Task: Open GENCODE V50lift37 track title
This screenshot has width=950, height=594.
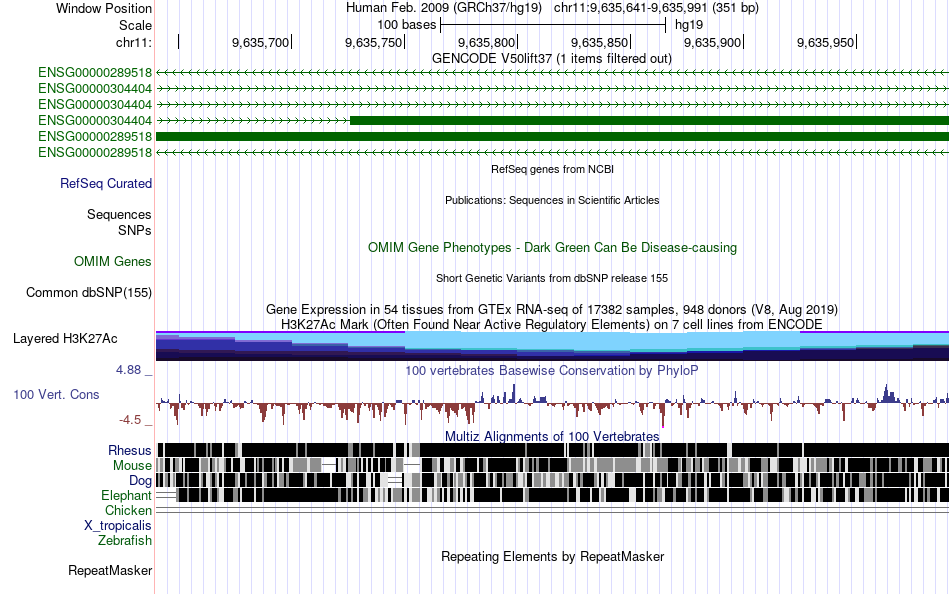Action: pos(552,58)
